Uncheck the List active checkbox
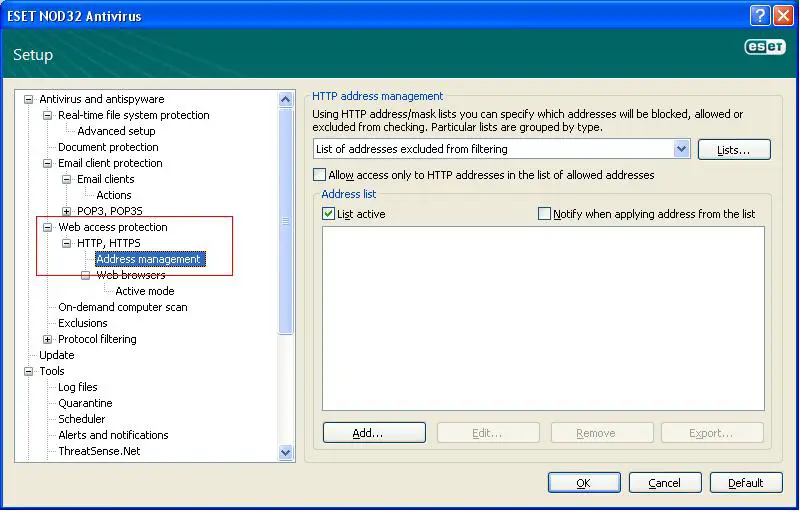The height and width of the screenshot is (513, 800). 328,214
